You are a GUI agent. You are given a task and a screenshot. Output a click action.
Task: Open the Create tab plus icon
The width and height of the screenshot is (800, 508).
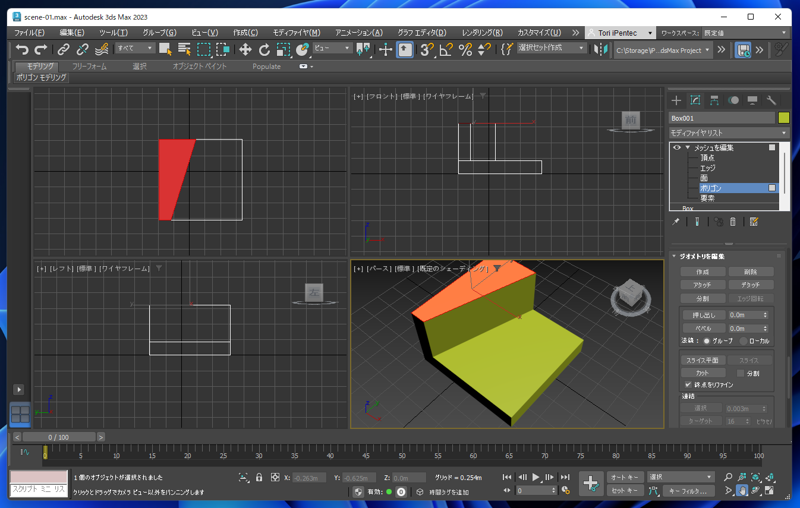676,100
